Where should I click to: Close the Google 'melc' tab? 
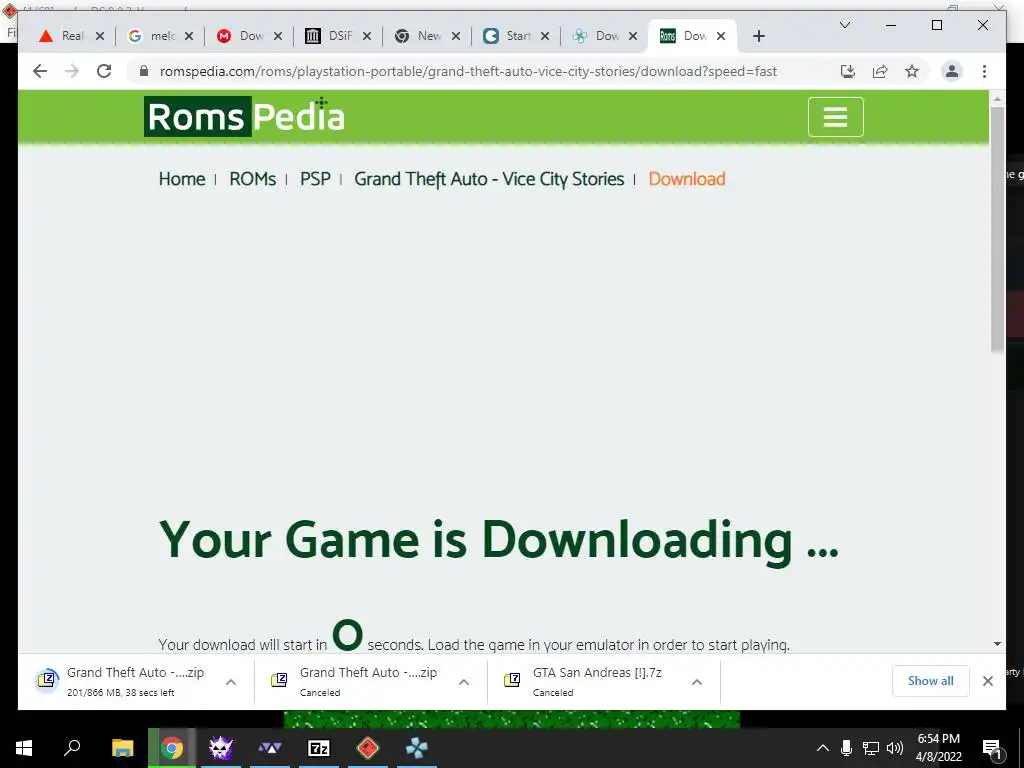[189, 36]
